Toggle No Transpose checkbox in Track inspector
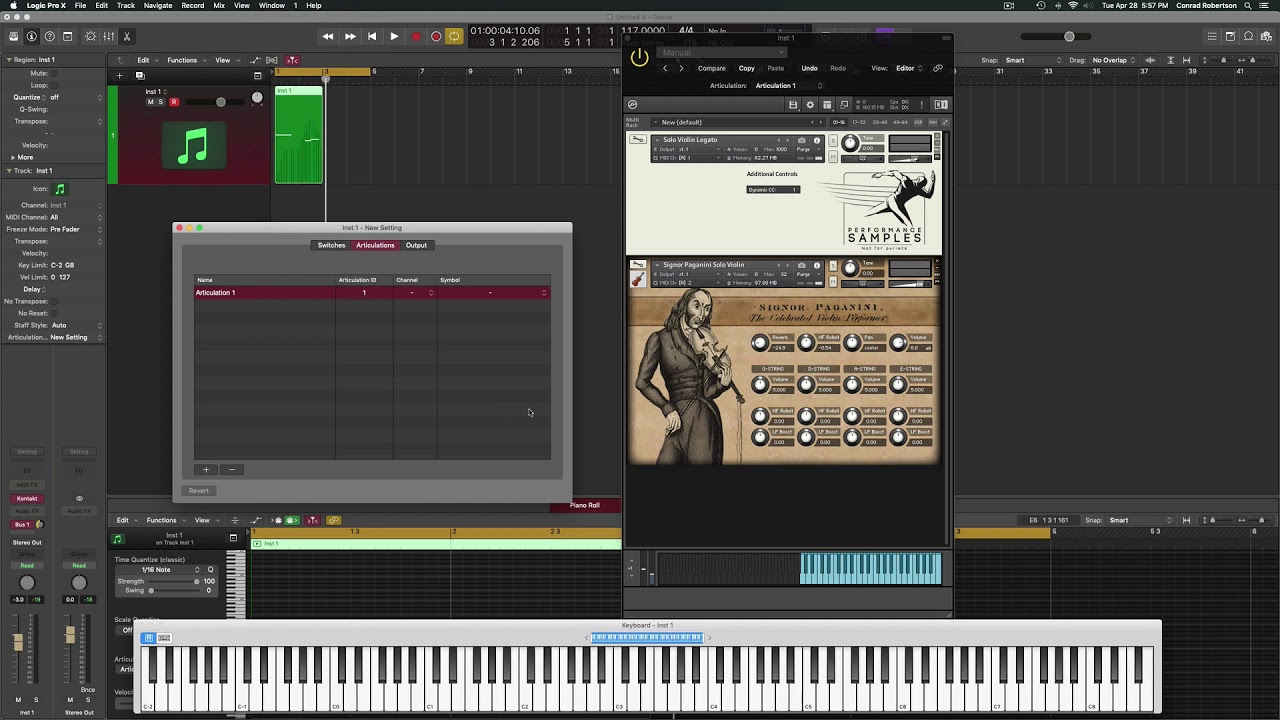The width and height of the screenshot is (1280, 720). pyautogui.click(x=54, y=301)
